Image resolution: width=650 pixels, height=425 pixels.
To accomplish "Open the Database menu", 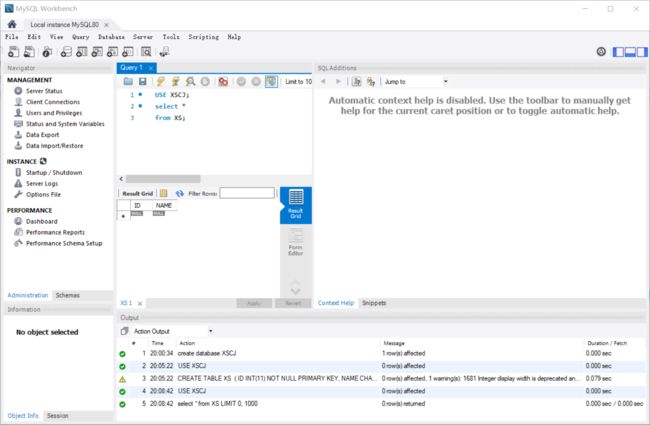I will pyautogui.click(x=111, y=37).
